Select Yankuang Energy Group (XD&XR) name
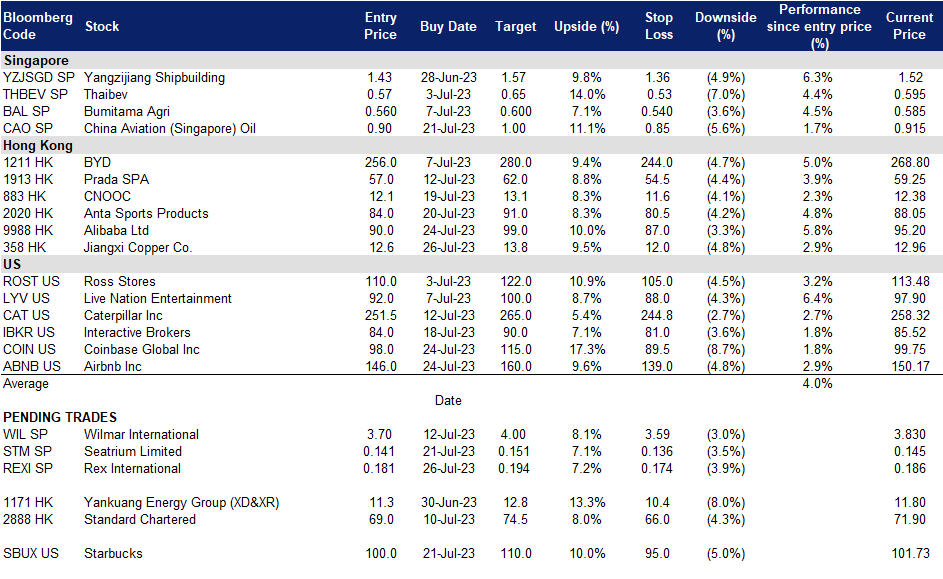The image size is (943, 579). click(182, 503)
